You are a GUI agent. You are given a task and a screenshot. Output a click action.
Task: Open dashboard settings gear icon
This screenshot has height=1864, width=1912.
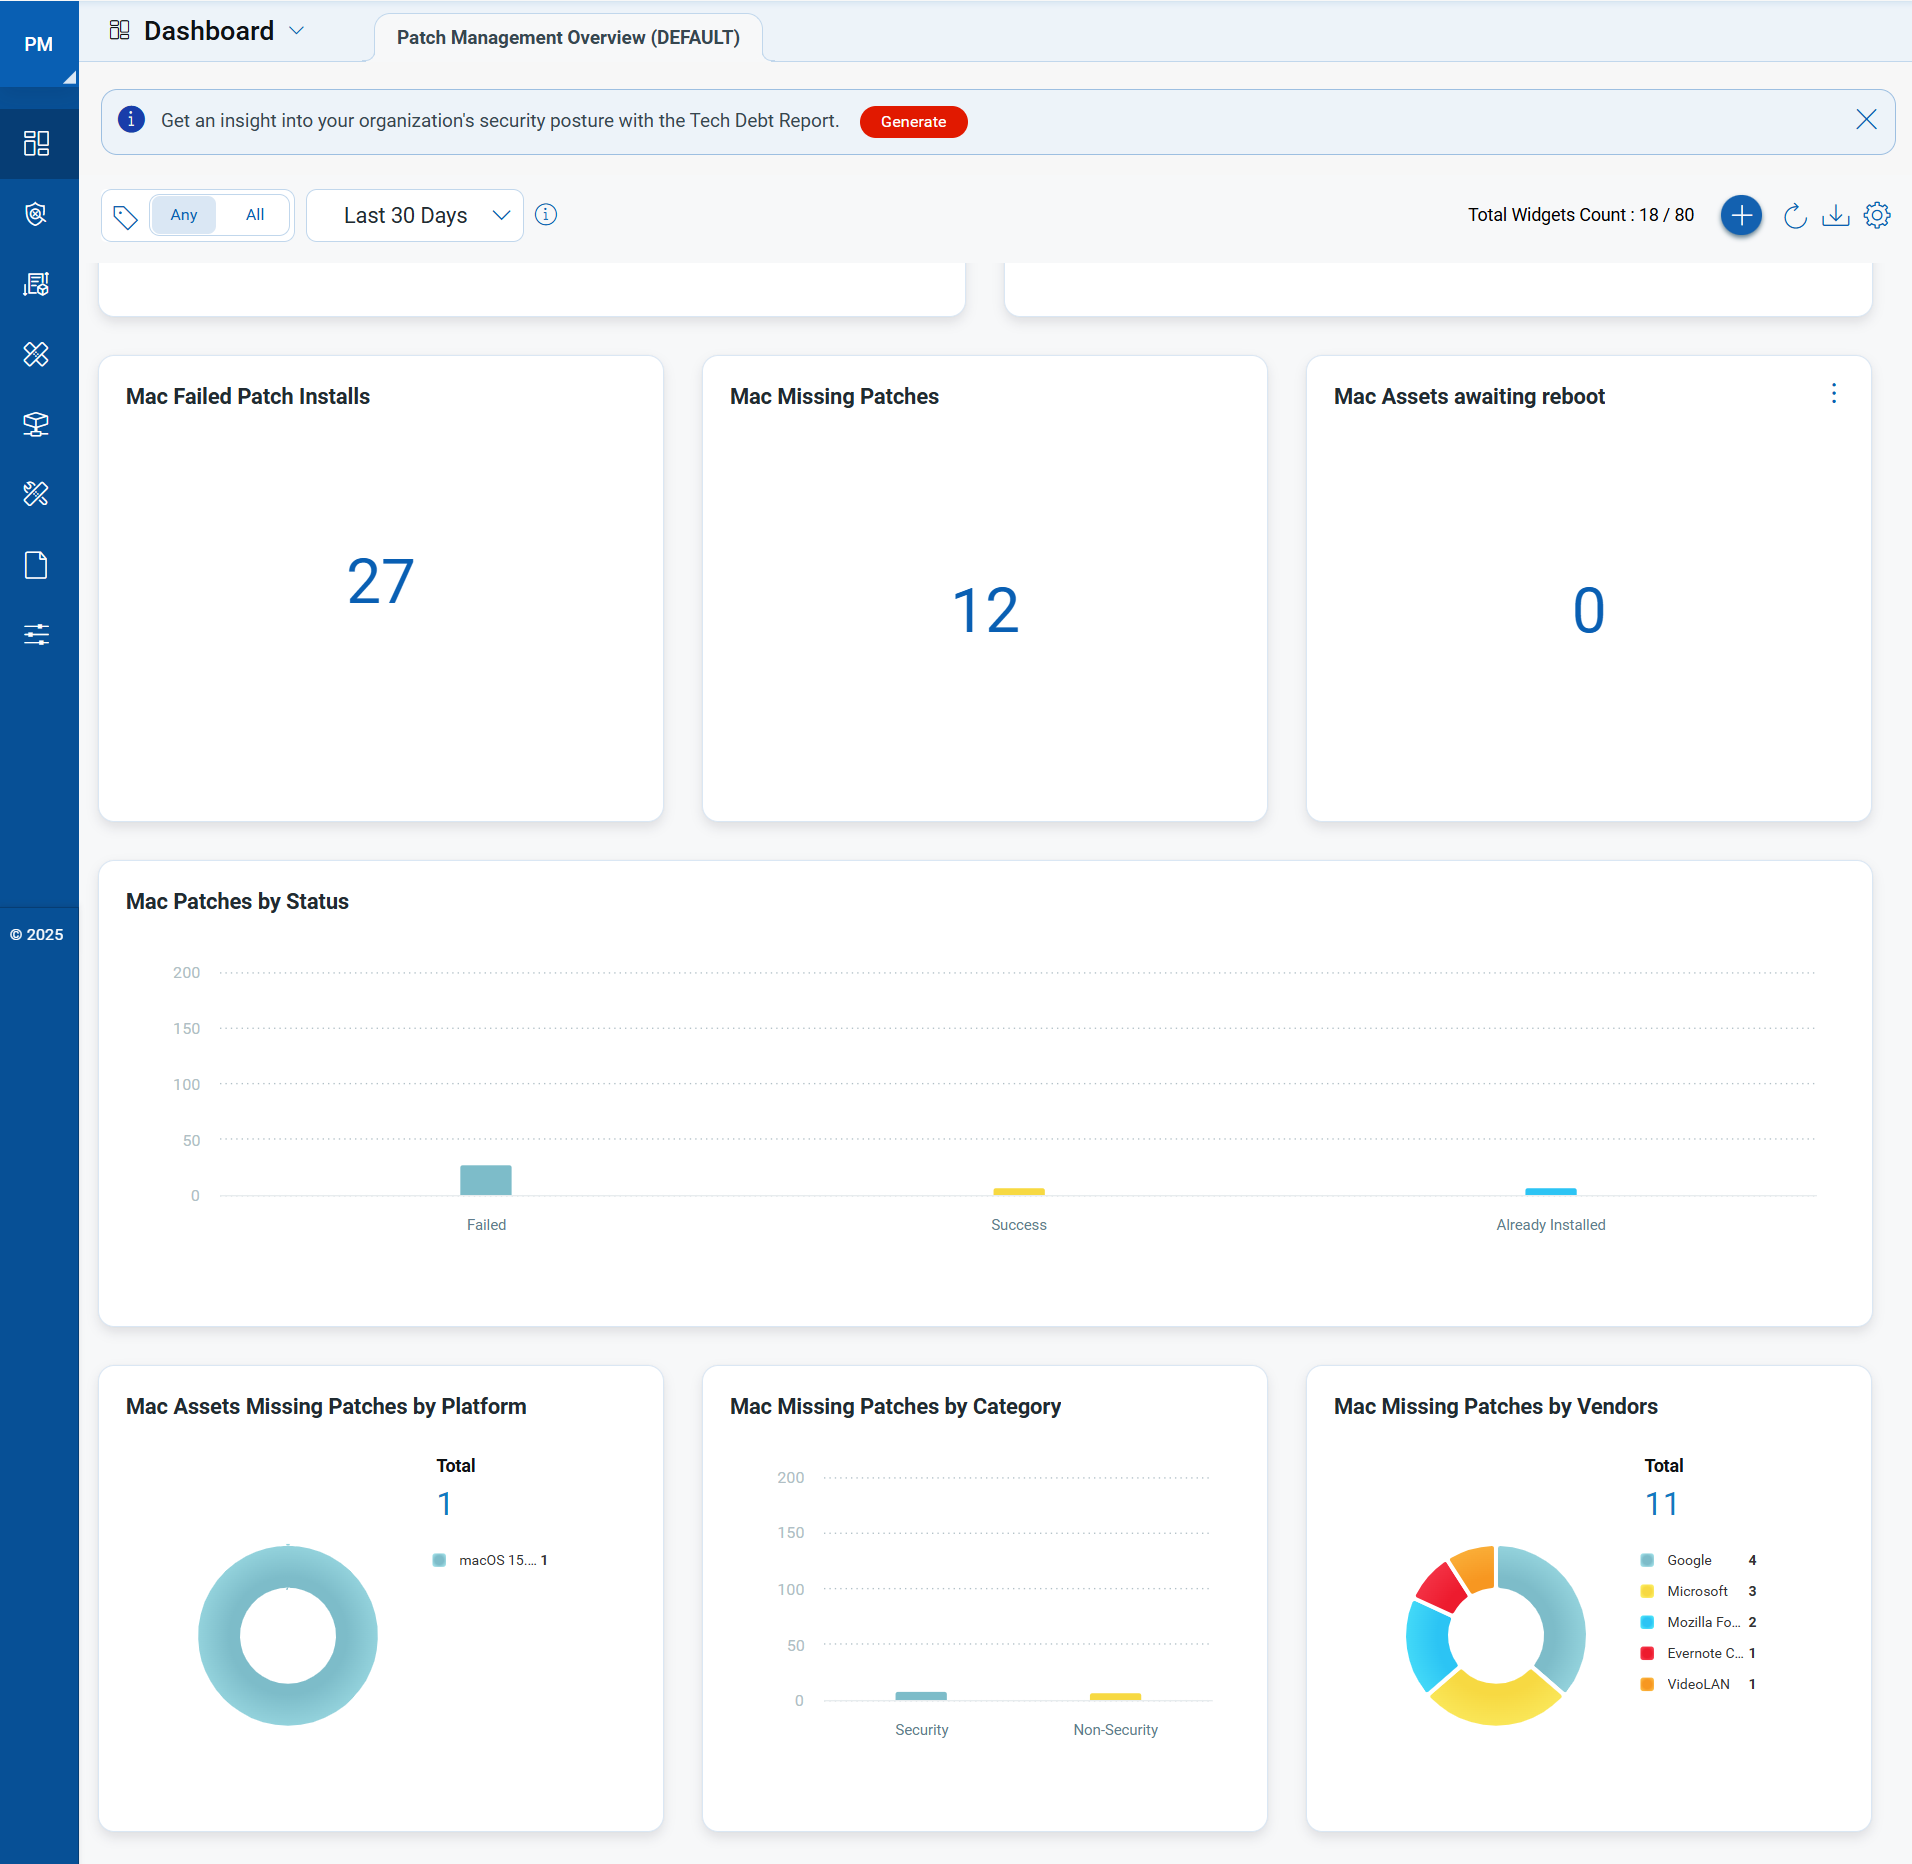pyautogui.click(x=1877, y=216)
